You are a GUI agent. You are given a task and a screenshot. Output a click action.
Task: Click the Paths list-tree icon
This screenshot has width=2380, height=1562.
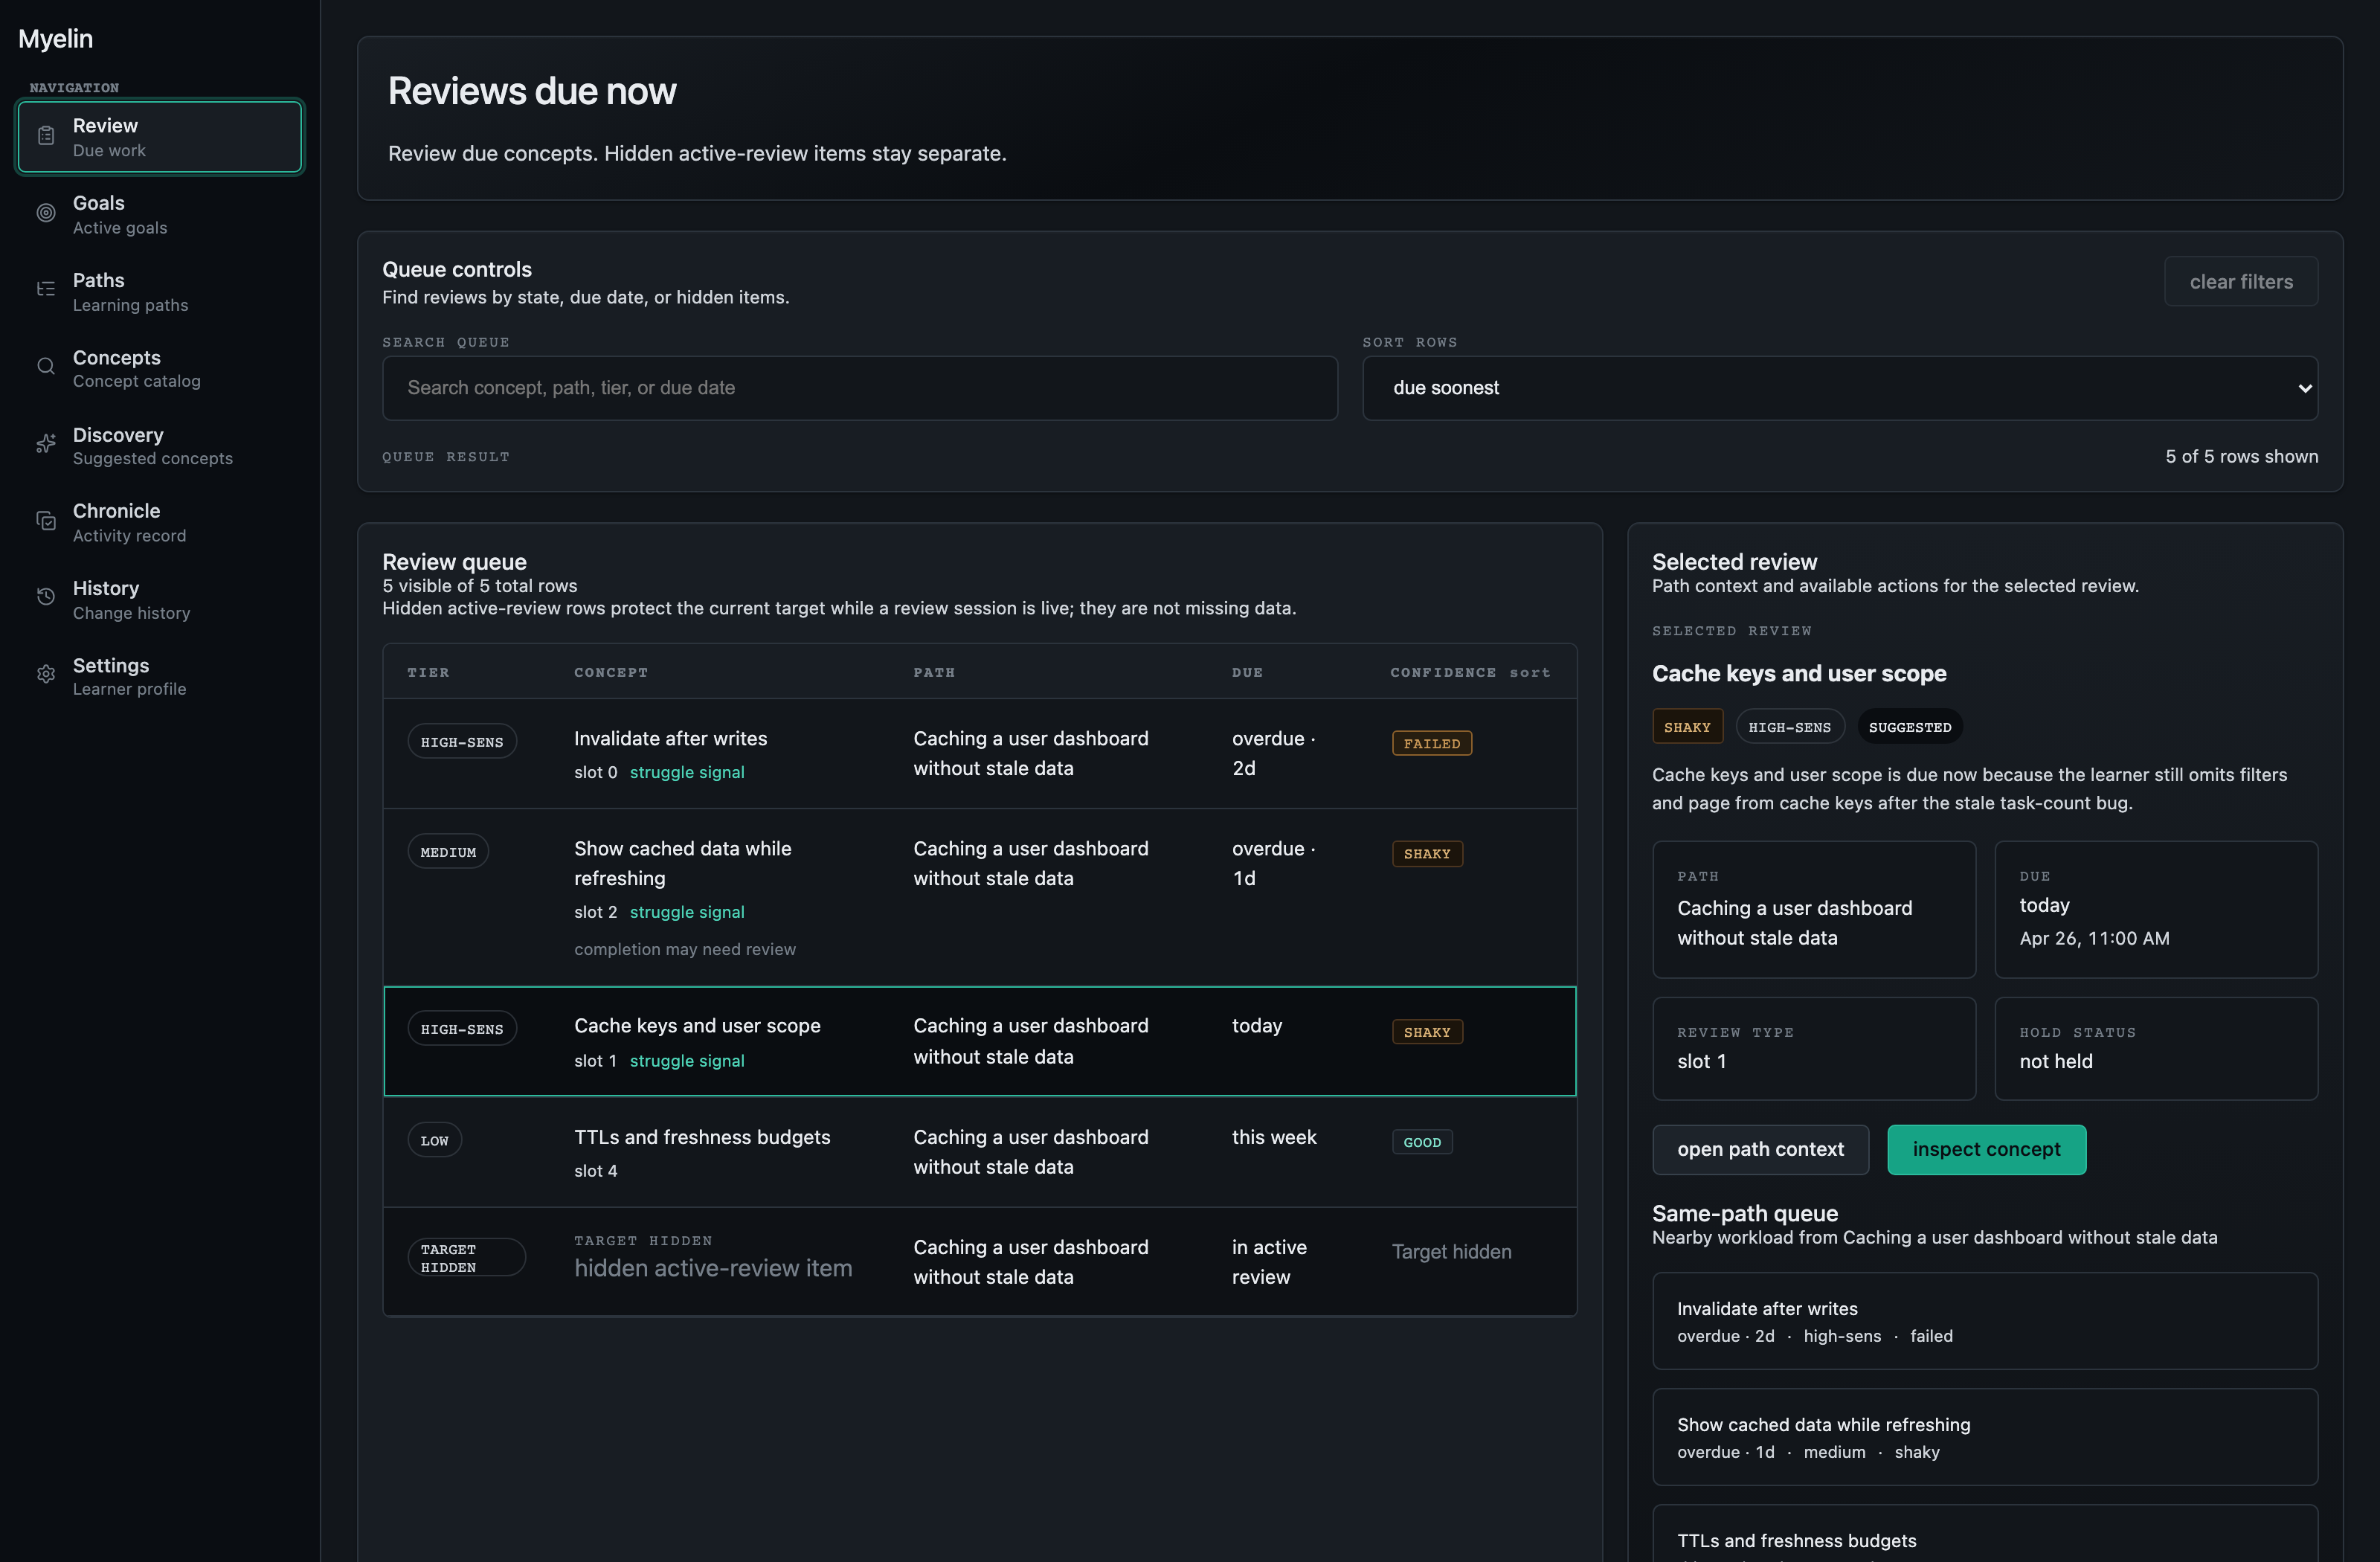pos(46,290)
